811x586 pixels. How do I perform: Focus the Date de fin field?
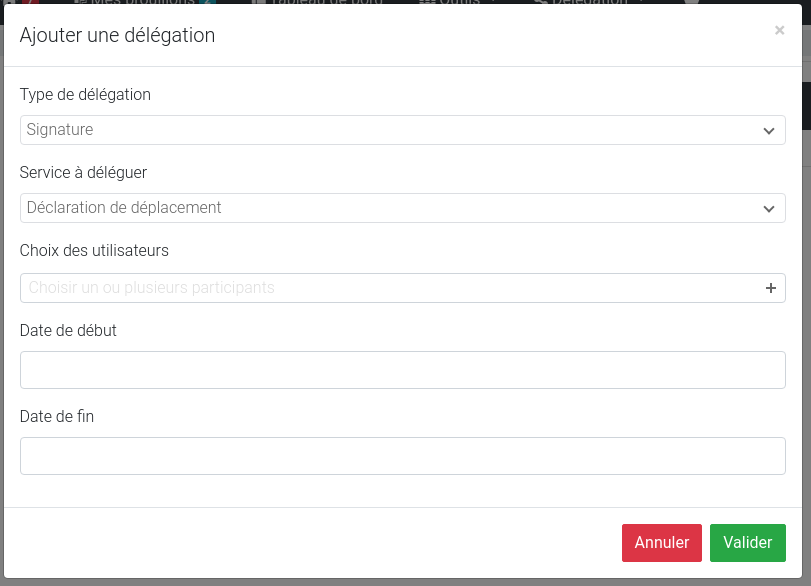(x=402, y=456)
